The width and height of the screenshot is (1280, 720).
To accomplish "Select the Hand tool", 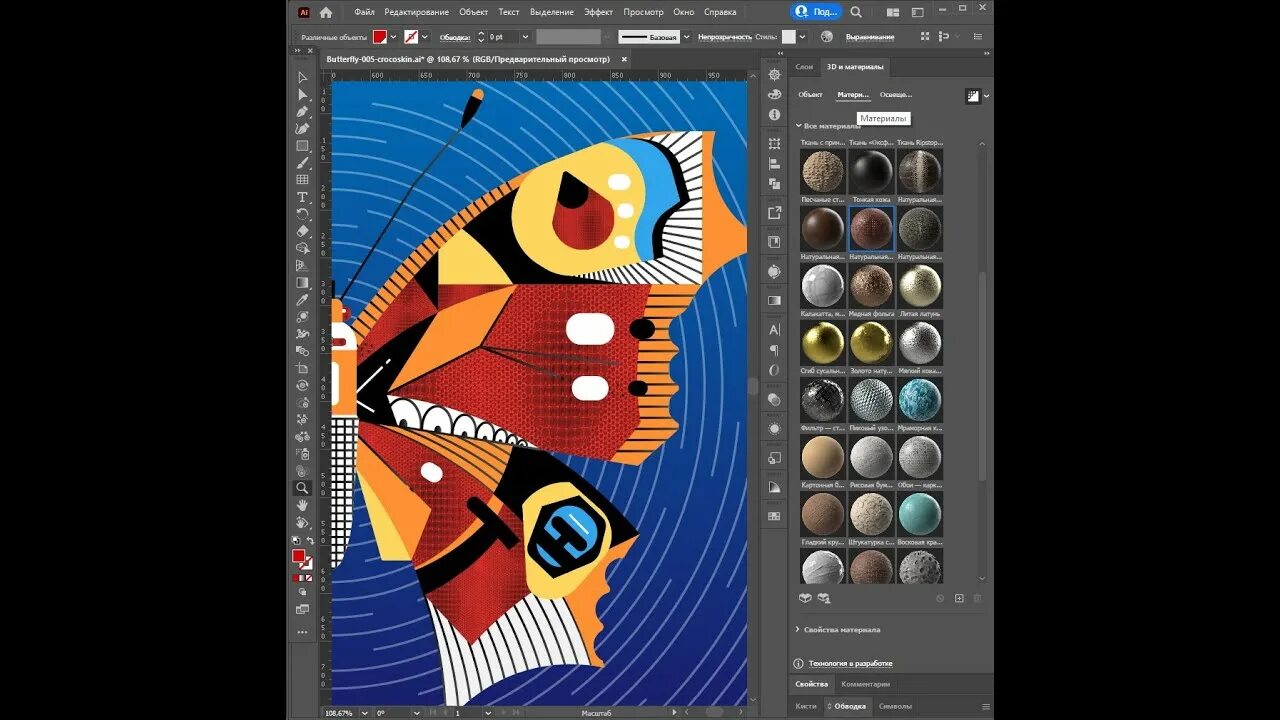I will click(302, 505).
